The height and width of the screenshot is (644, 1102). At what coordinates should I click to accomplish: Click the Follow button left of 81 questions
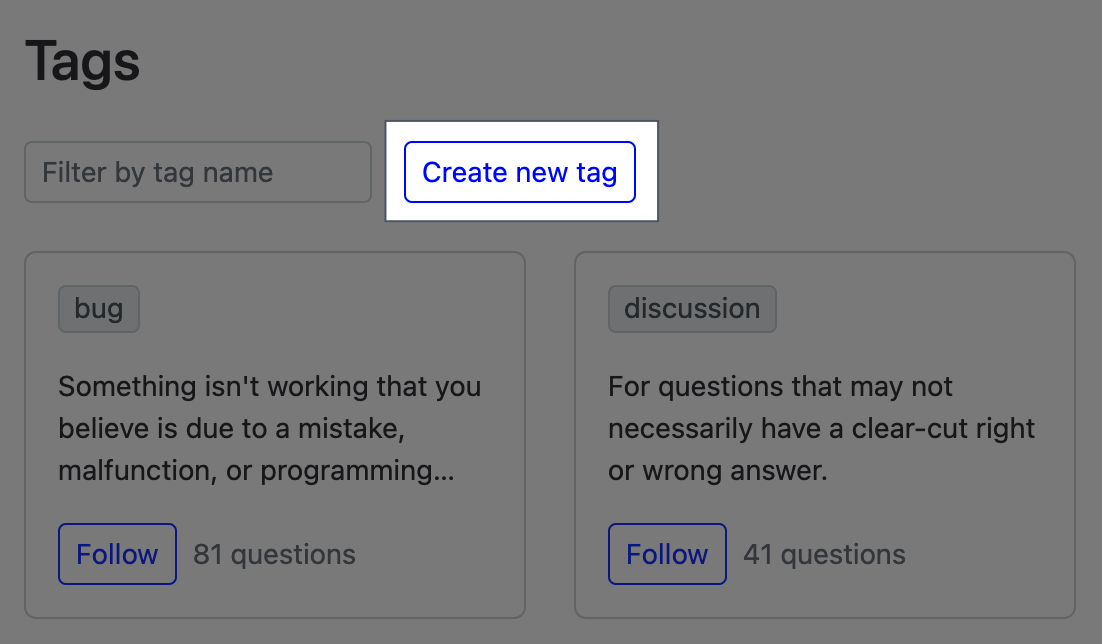[117, 554]
